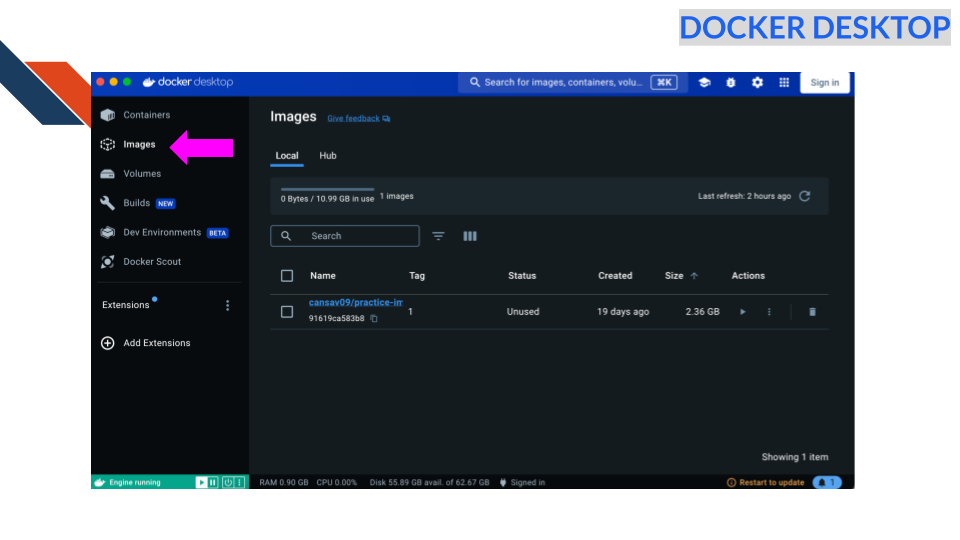
Task: Click the Sign in button
Action: click(825, 83)
